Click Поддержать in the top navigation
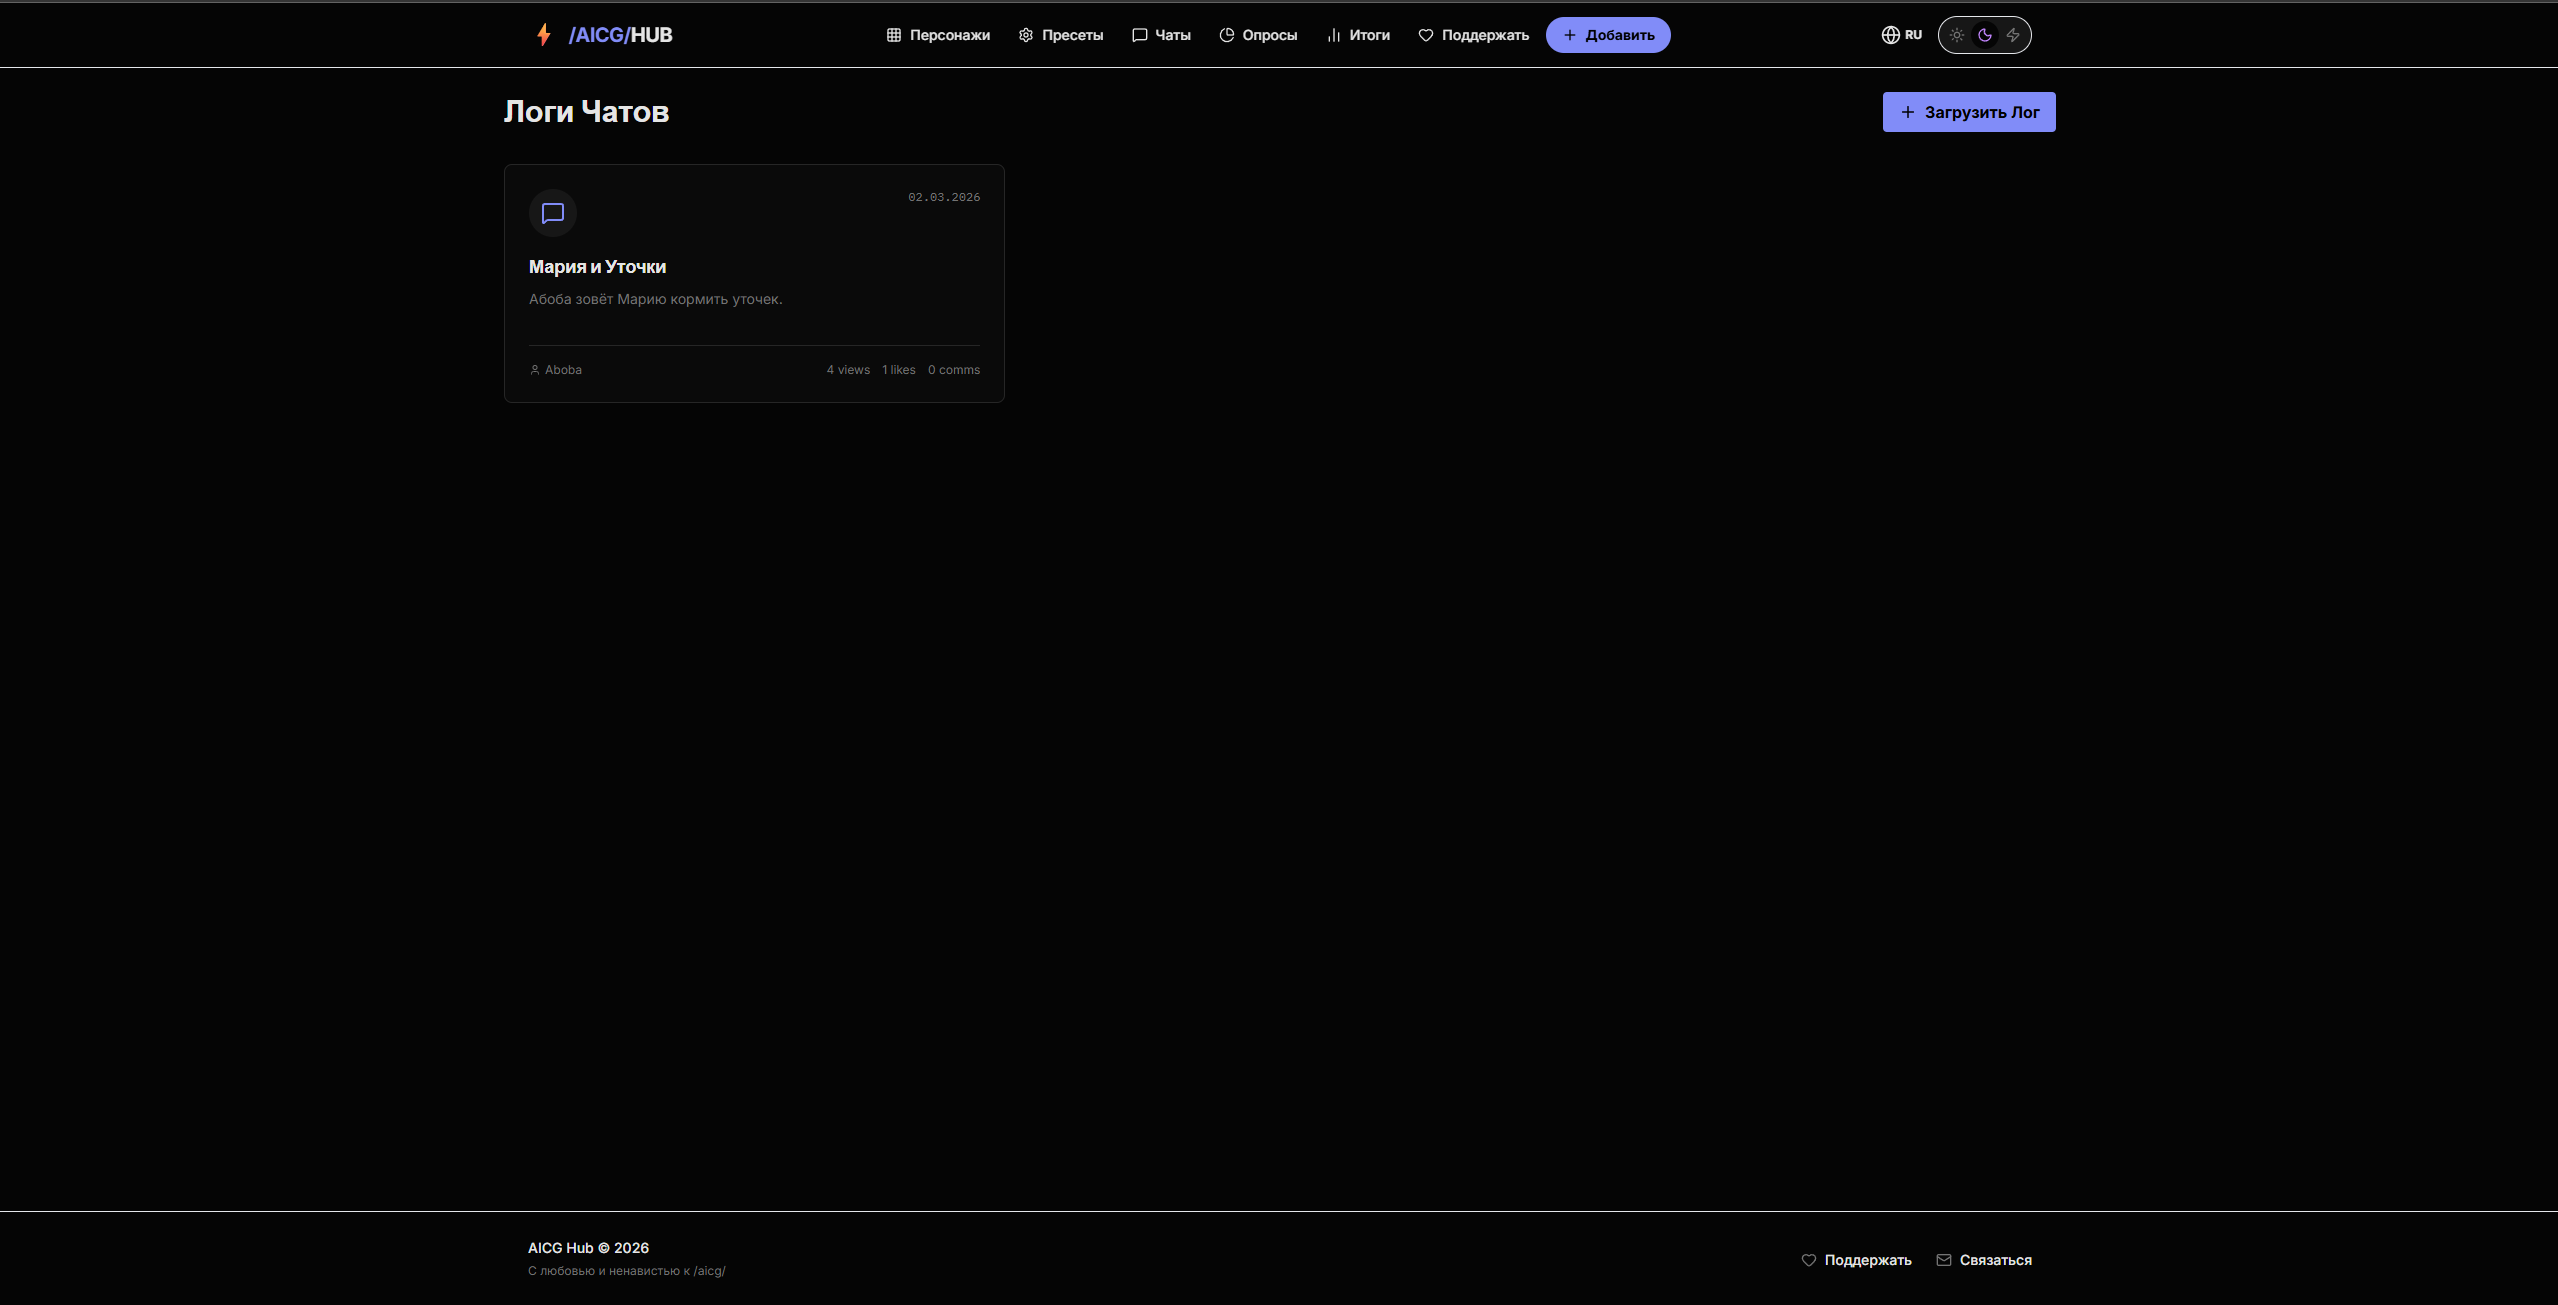 pyautogui.click(x=1474, y=35)
